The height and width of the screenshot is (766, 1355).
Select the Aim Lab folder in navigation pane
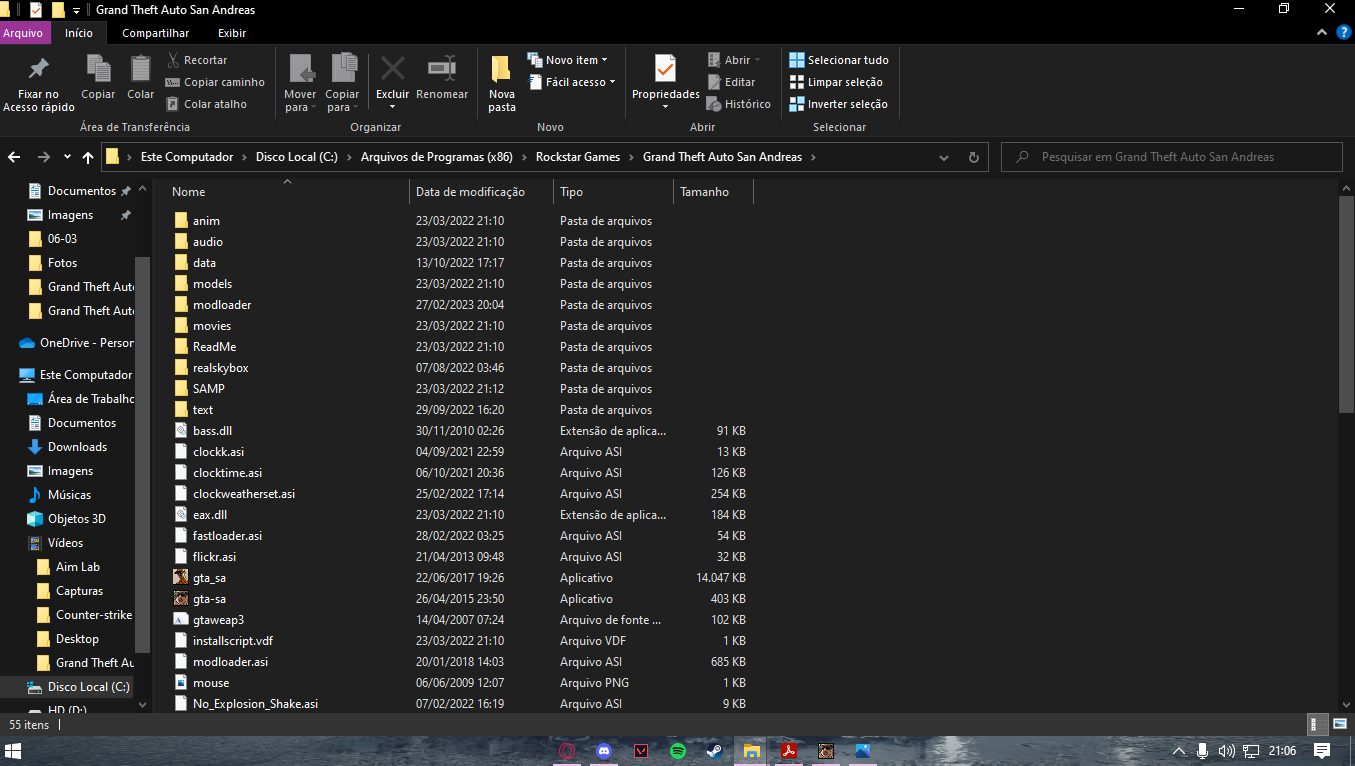77,567
